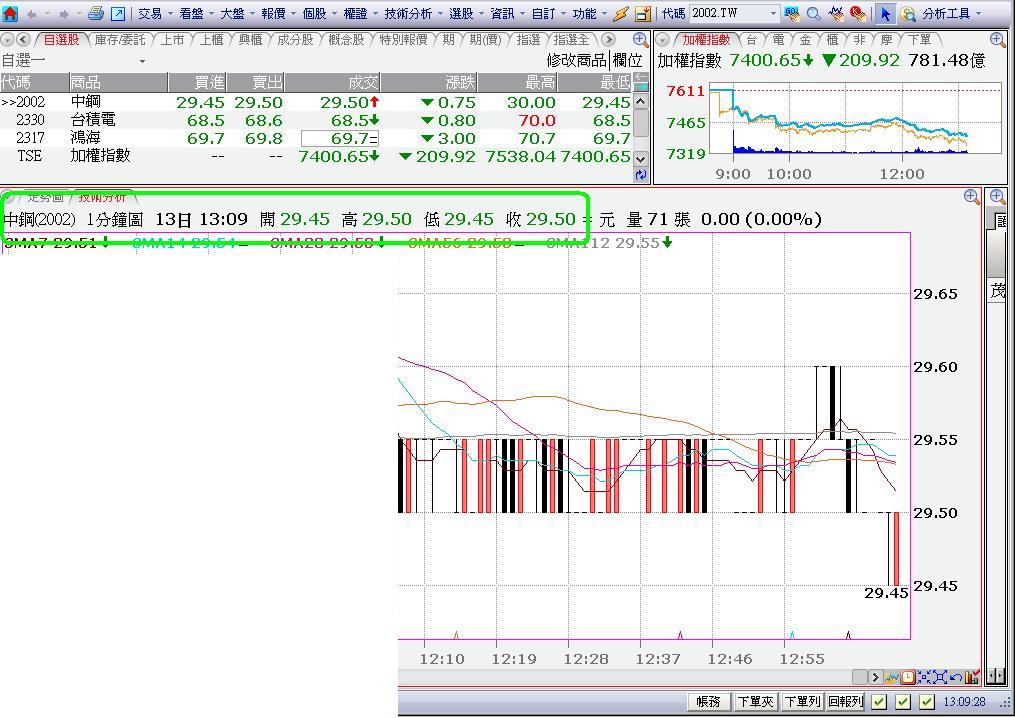Click the magnifier icon left of 分析工具
1015x718 pixels.
click(x=908, y=14)
